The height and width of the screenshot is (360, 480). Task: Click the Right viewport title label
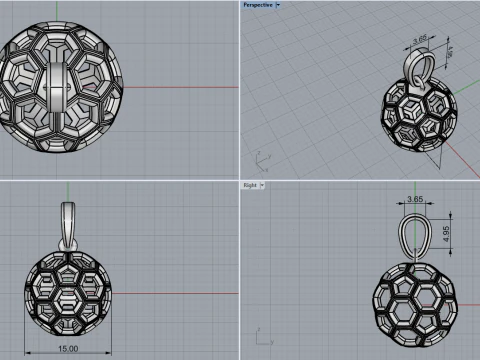tap(250, 185)
